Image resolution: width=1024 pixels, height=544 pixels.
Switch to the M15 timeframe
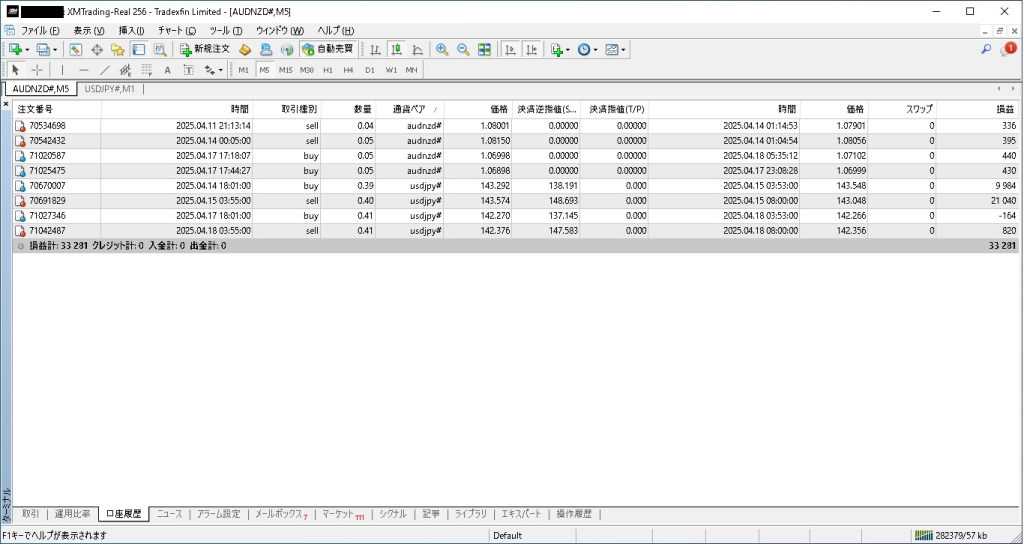click(285, 70)
